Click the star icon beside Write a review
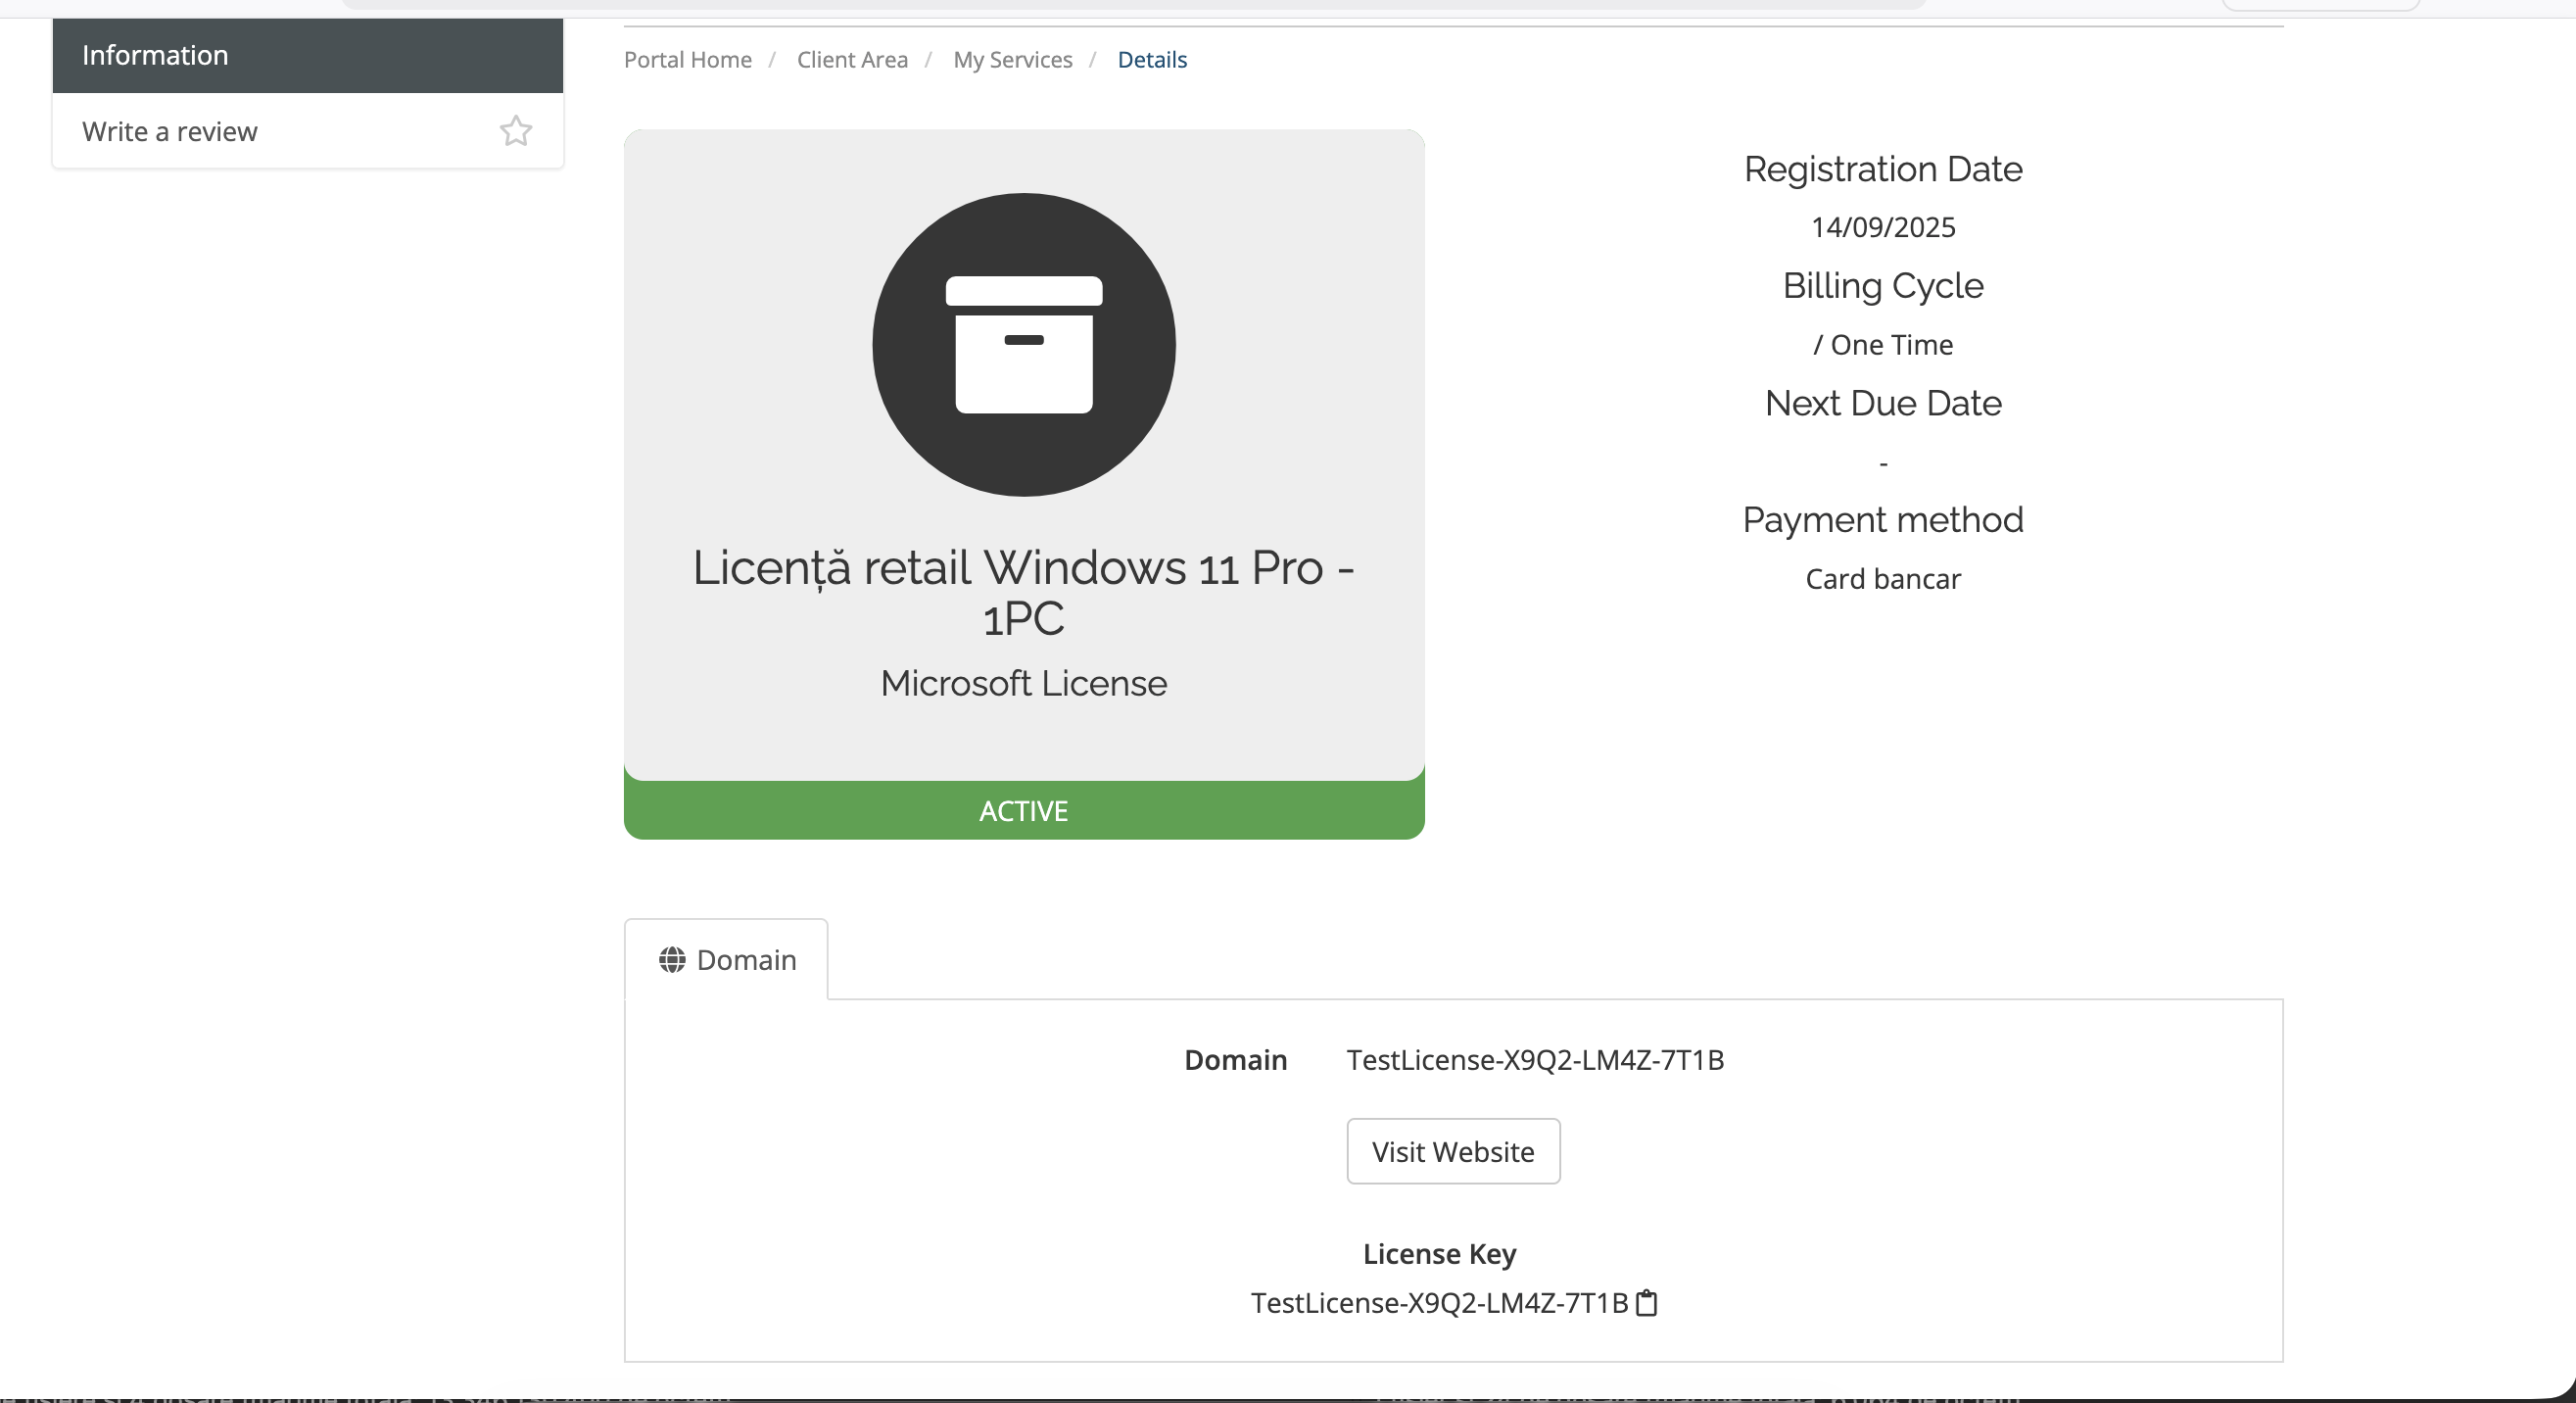The width and height of the screenshot is (2576, 1403). 515,131
